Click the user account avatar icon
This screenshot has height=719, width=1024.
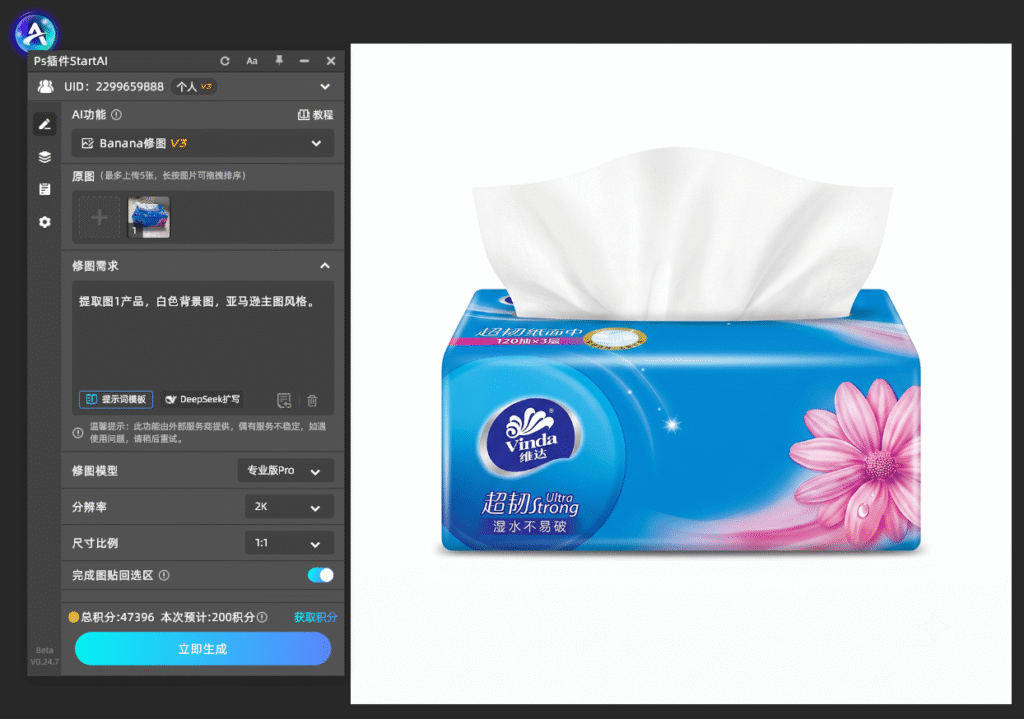tap(46, 86)
